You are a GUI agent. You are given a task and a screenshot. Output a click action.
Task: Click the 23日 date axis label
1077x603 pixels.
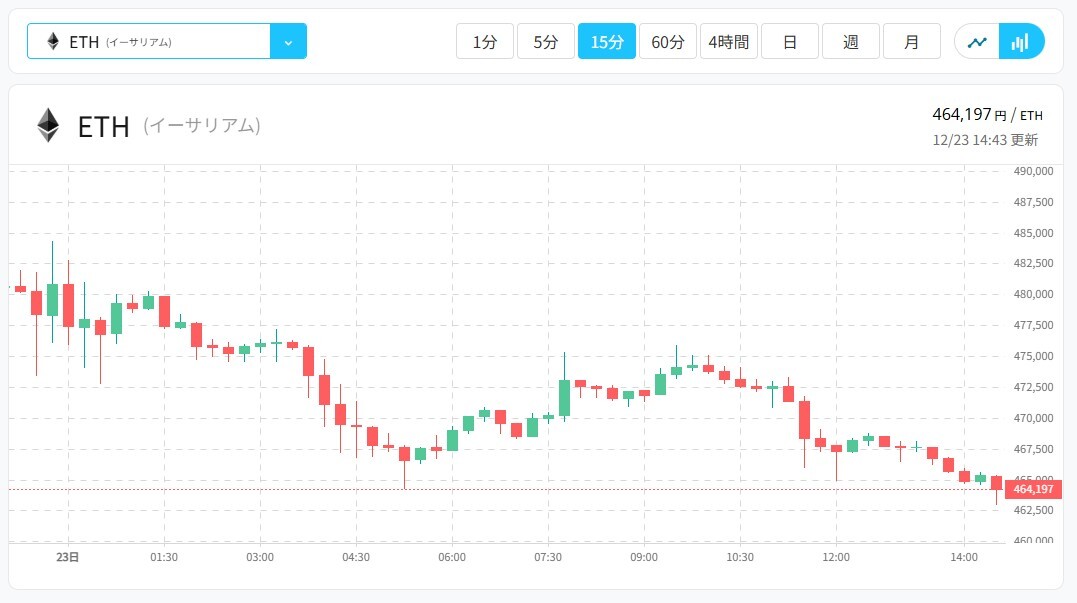(x=67, y=557)
